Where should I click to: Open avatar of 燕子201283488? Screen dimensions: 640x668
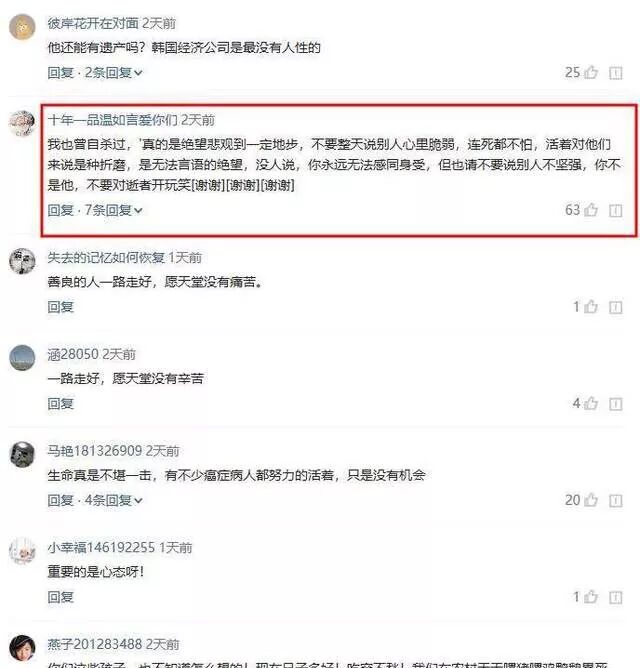click(x=22, y=648)
